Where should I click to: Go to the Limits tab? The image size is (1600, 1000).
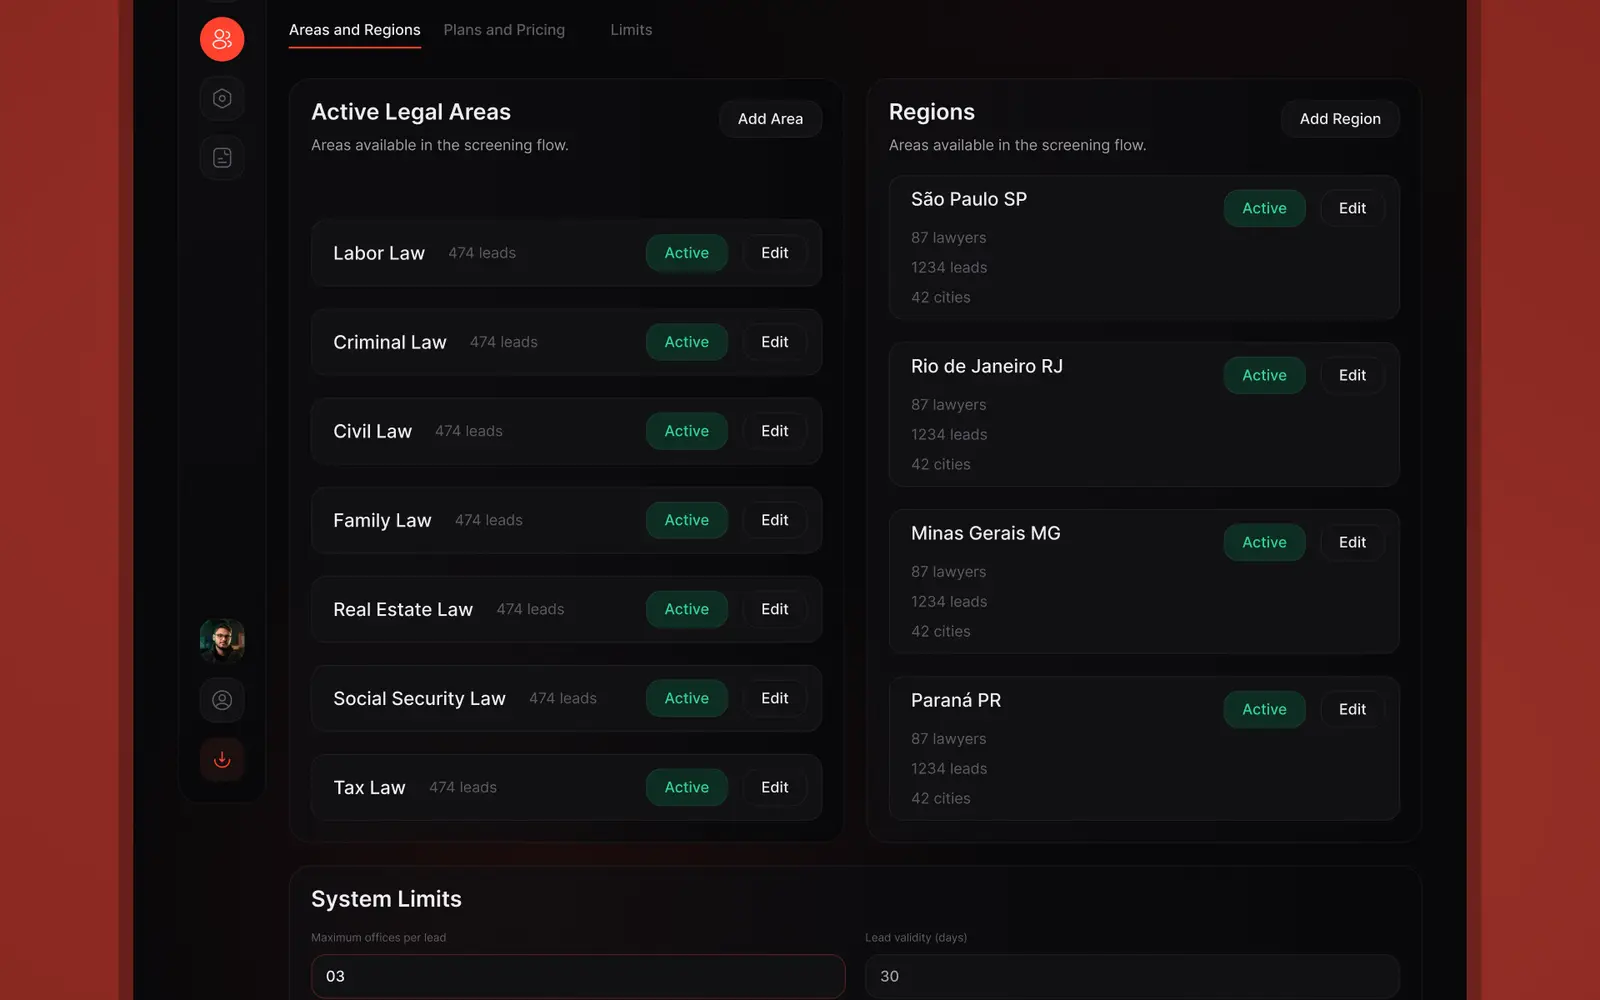coord(631,30)
